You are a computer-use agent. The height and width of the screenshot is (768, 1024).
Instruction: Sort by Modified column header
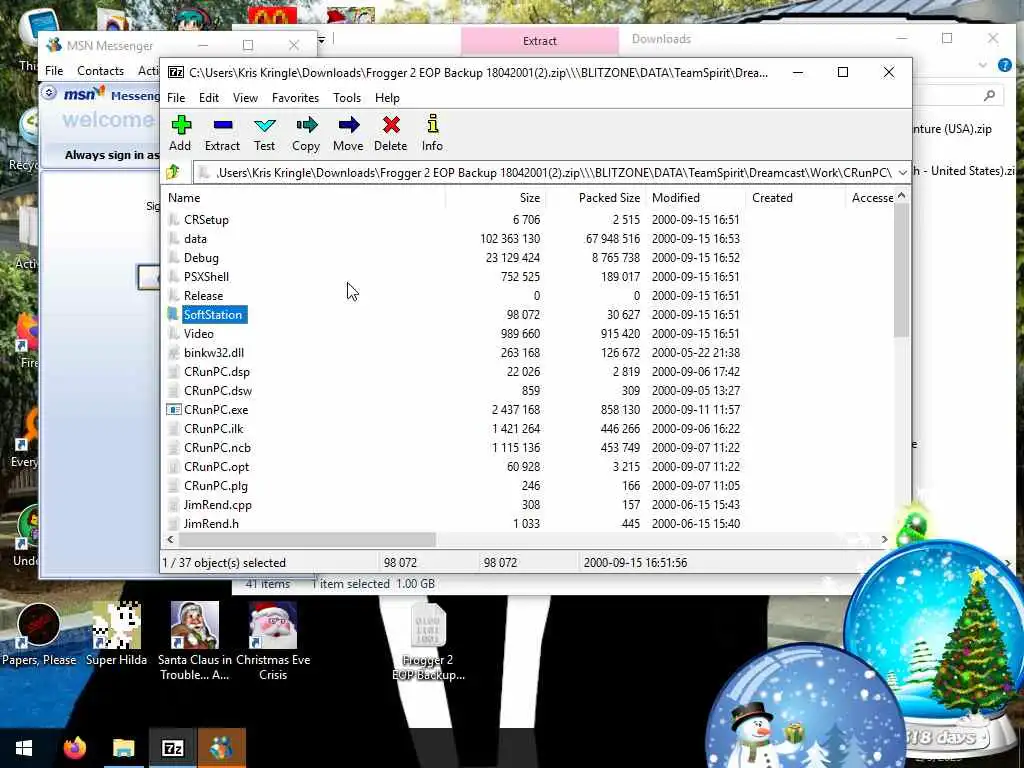coord(695,198)
